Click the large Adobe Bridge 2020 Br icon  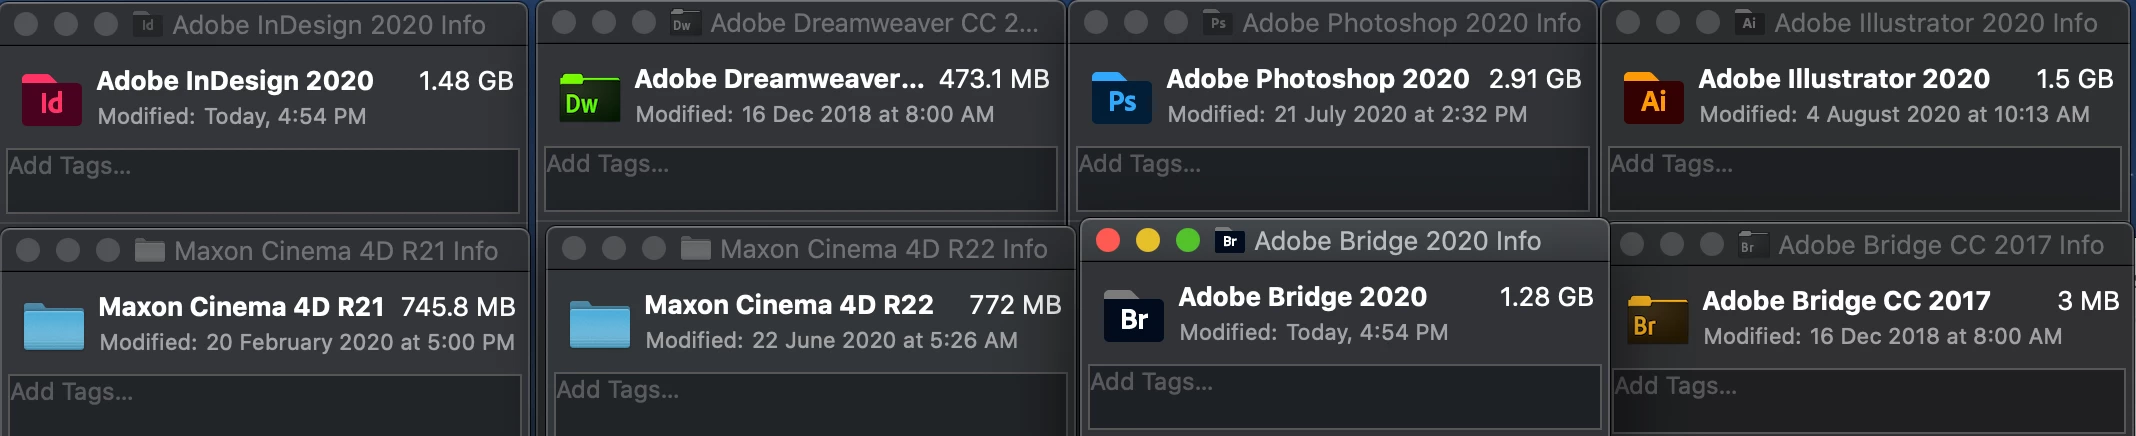pyautogui.click(x=1133, y=316)
